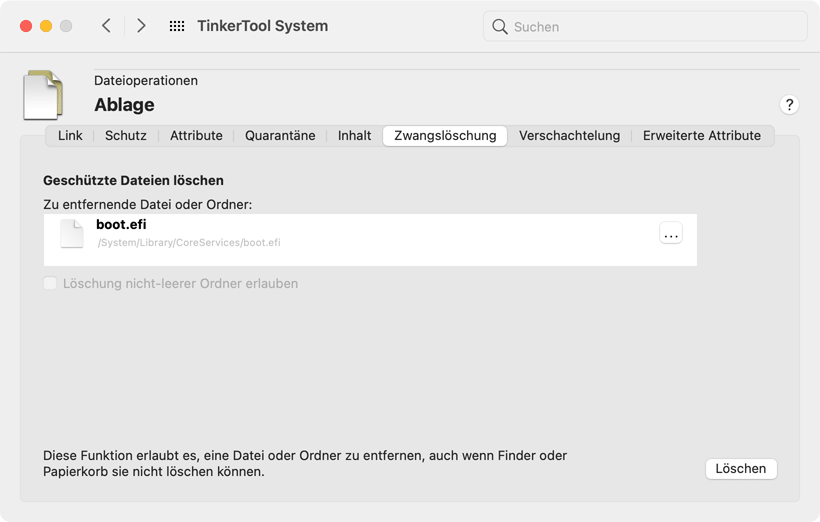The image size is (820, 522).
Task: Go forward with the right chevron
Action: (141, 26)
